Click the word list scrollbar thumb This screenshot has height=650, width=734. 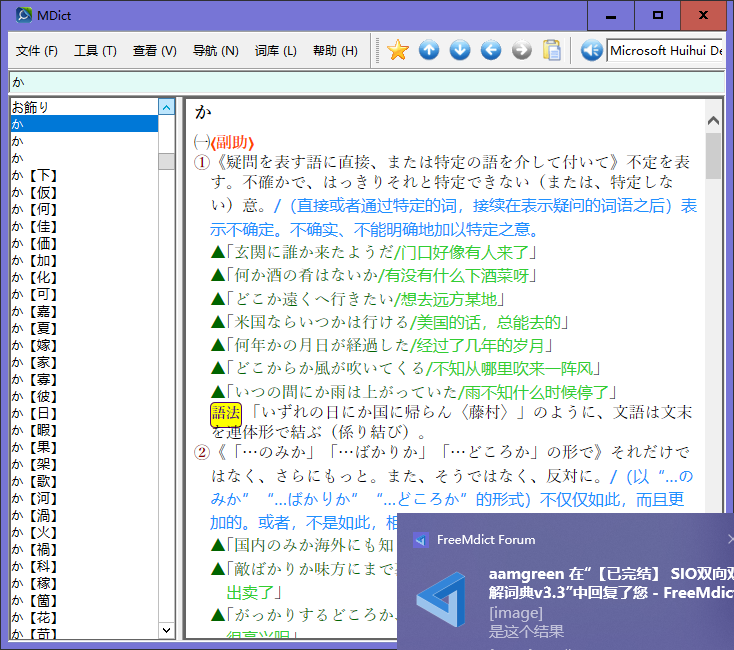tap(166, 161)
